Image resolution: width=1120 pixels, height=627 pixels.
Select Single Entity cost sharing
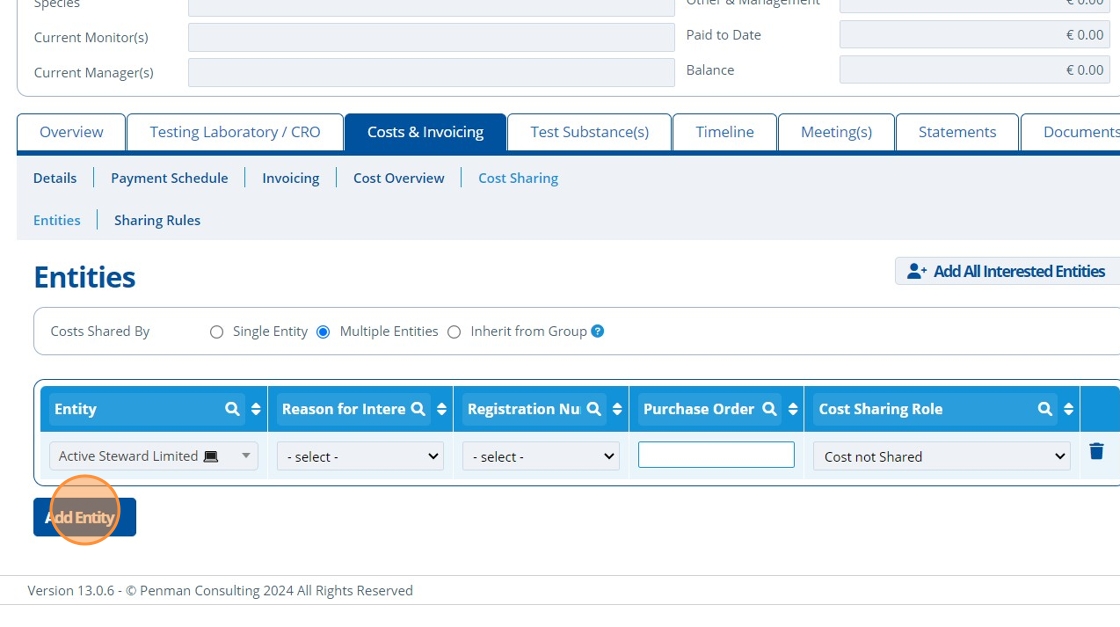(216, 332)
